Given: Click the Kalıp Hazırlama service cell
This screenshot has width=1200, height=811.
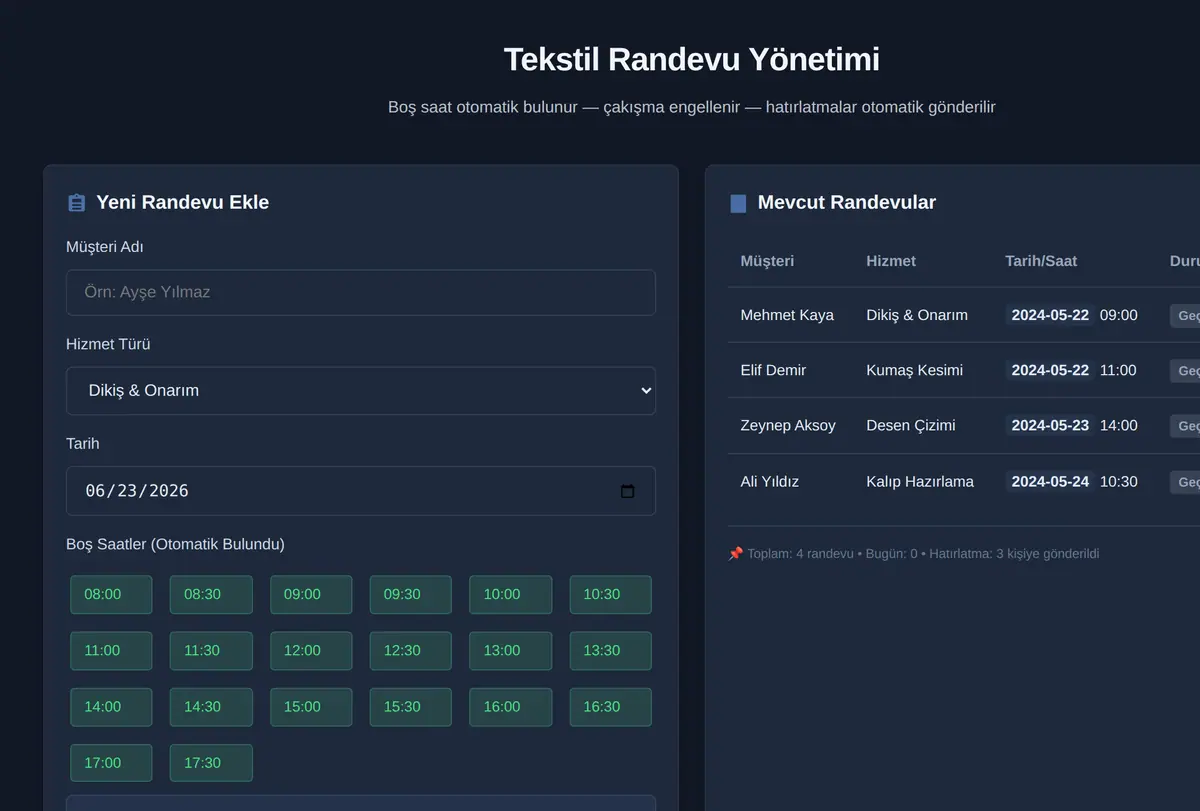Looking at the screenshot, I should click(x=920, y=481).
